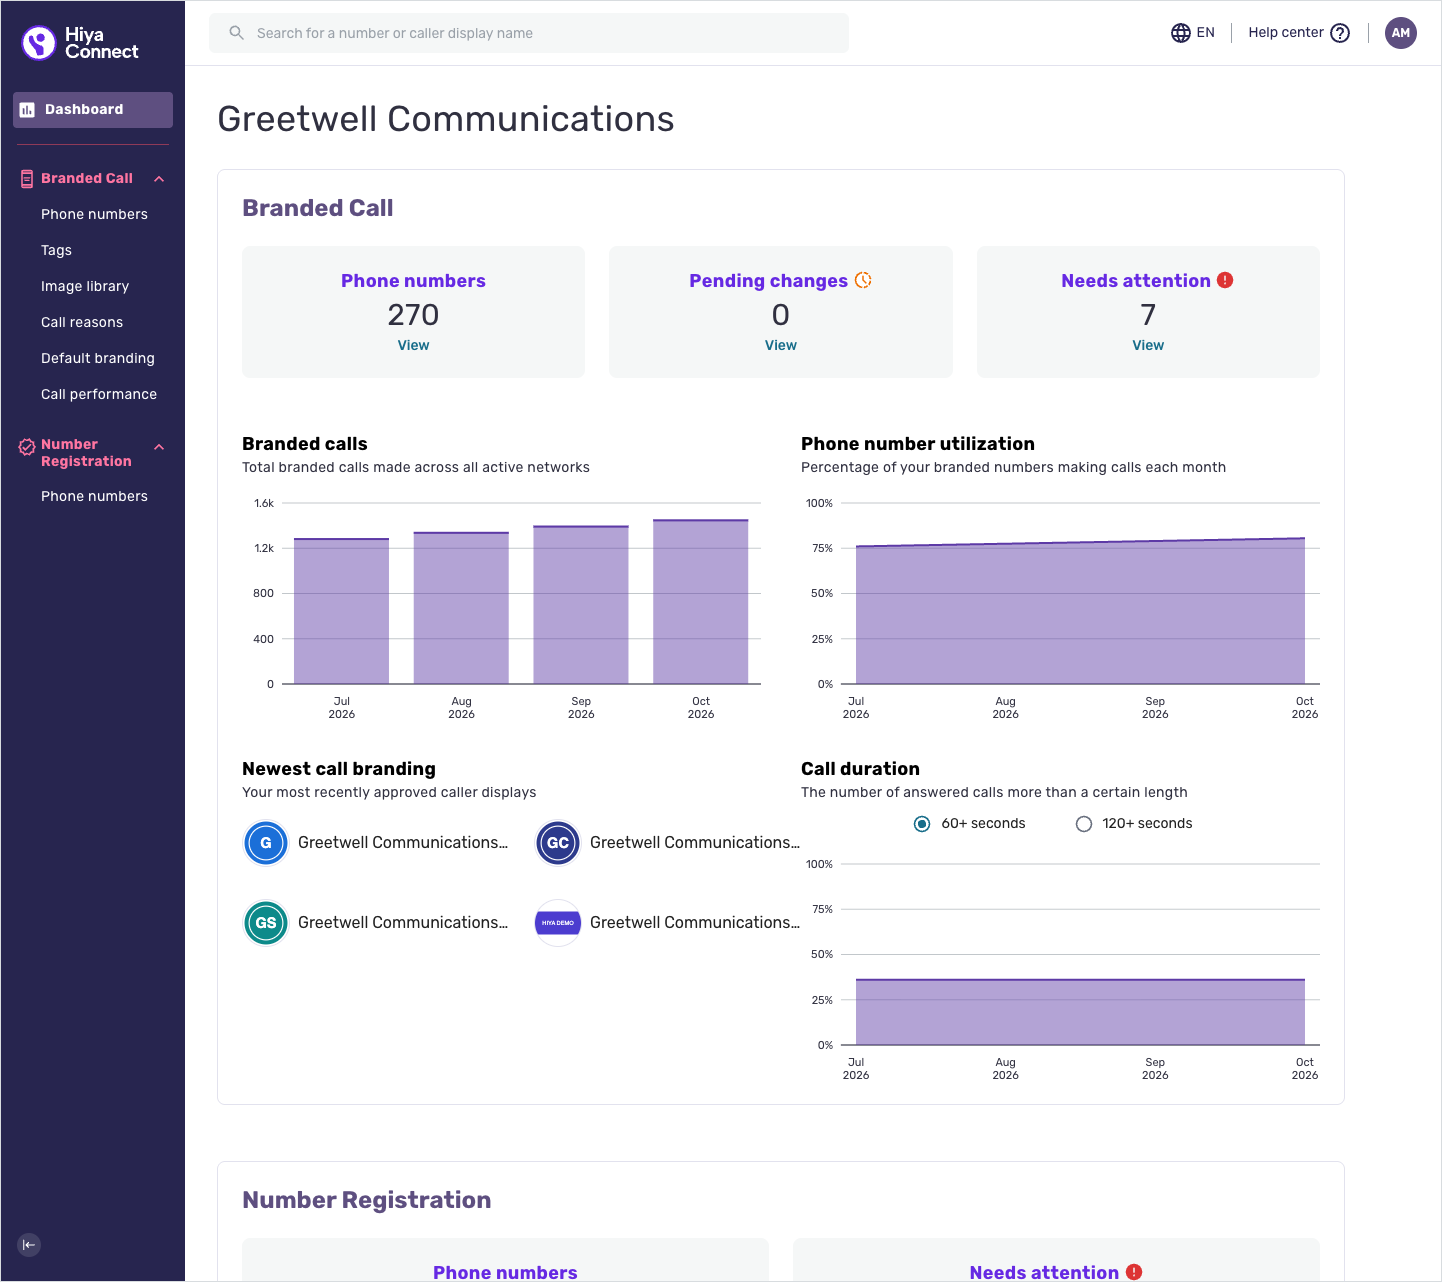Click the 270 phone numbers count

413,315
